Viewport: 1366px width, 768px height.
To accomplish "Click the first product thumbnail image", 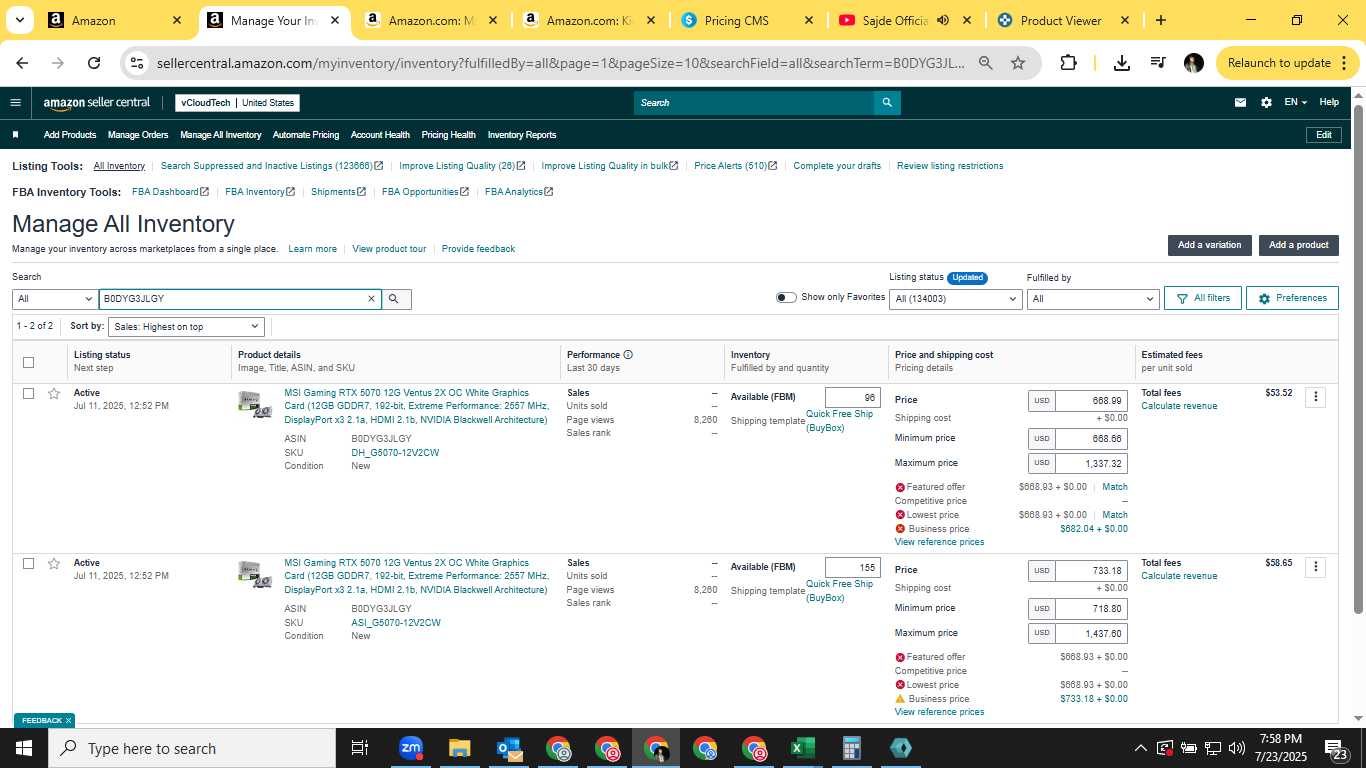I will click(255, 403).
